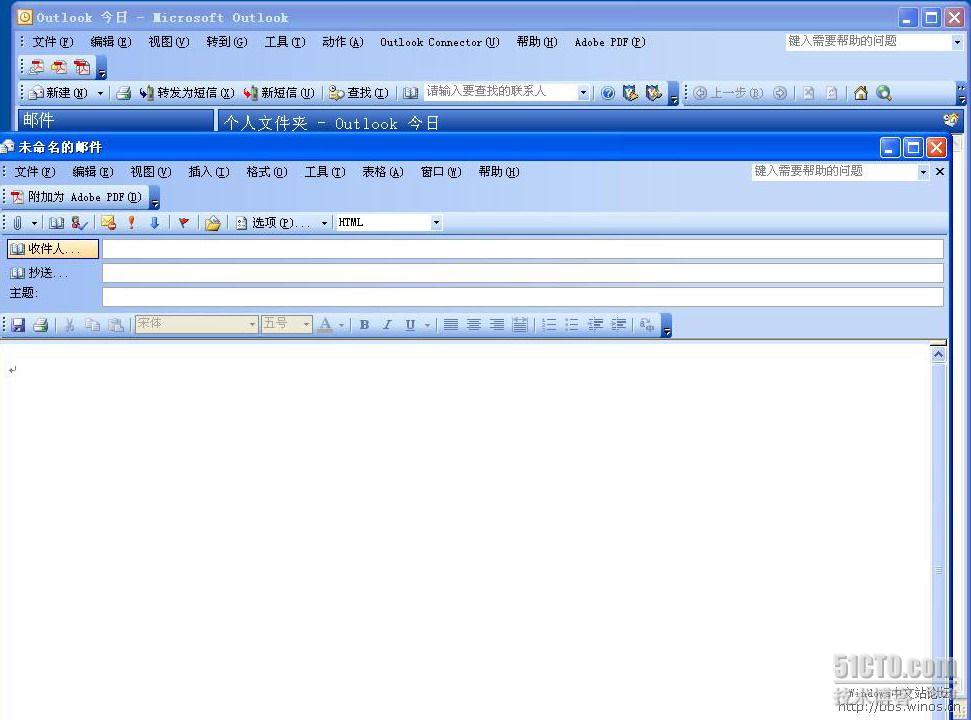Screen dimensions: 971x720
Task: Click first Adobe PDF icon in Outlook toolbar
Action: [x=36, y=67]
